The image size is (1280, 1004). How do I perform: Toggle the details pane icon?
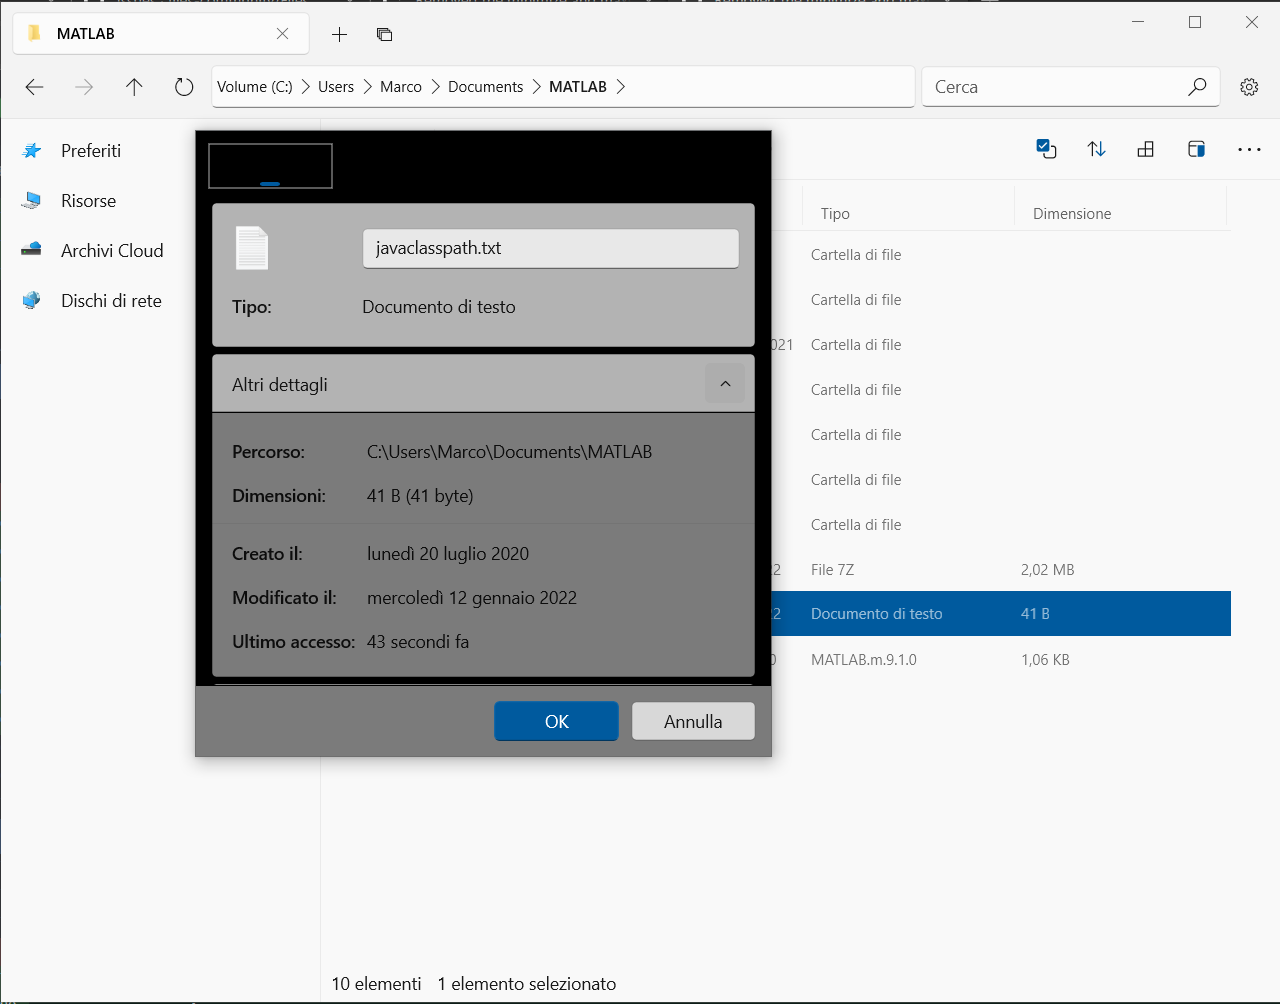pyautogui.click(x=1196, y=148)
